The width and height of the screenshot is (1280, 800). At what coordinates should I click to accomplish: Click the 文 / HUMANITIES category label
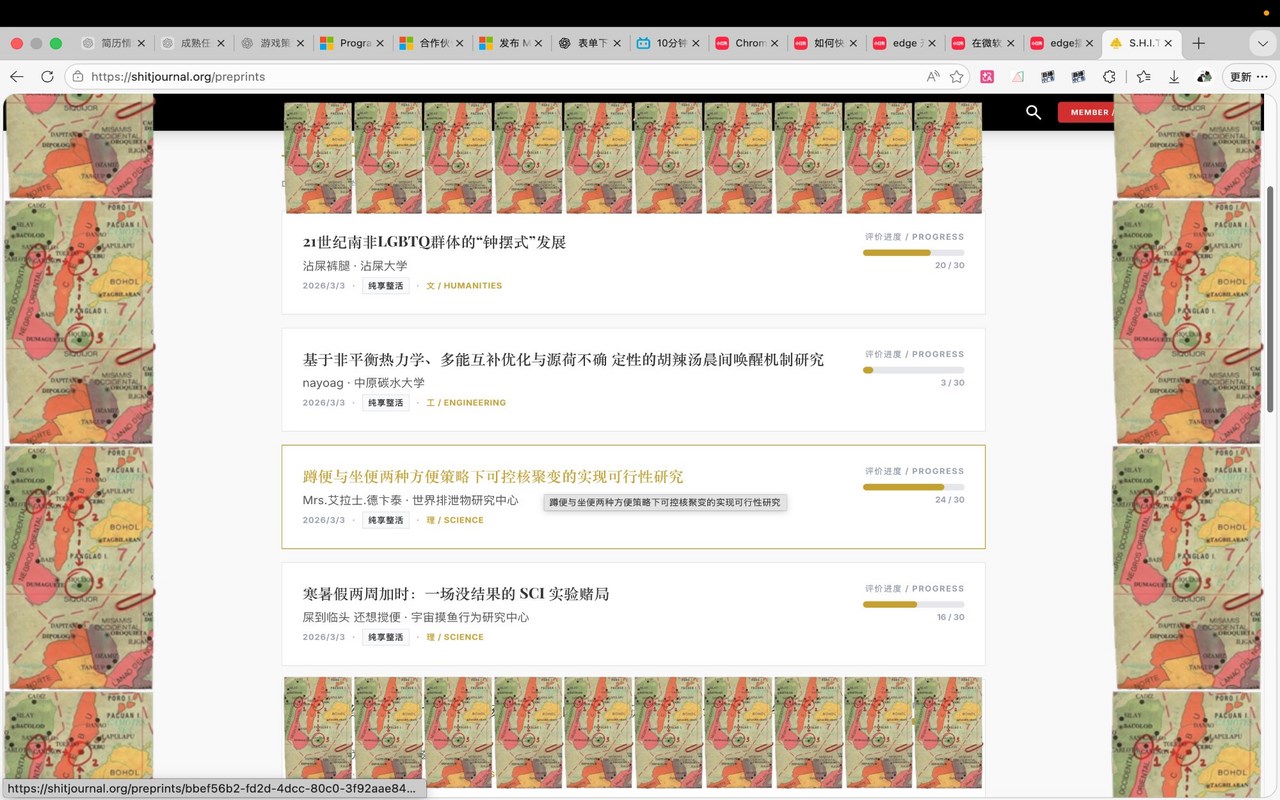(464, 286)
